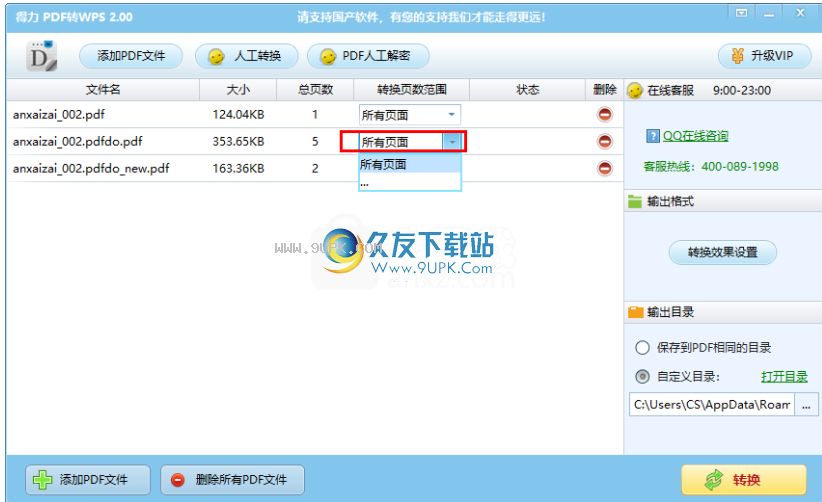Select file anxaizai_002.pdfdo_new.pdf row name

coord(91,168)
